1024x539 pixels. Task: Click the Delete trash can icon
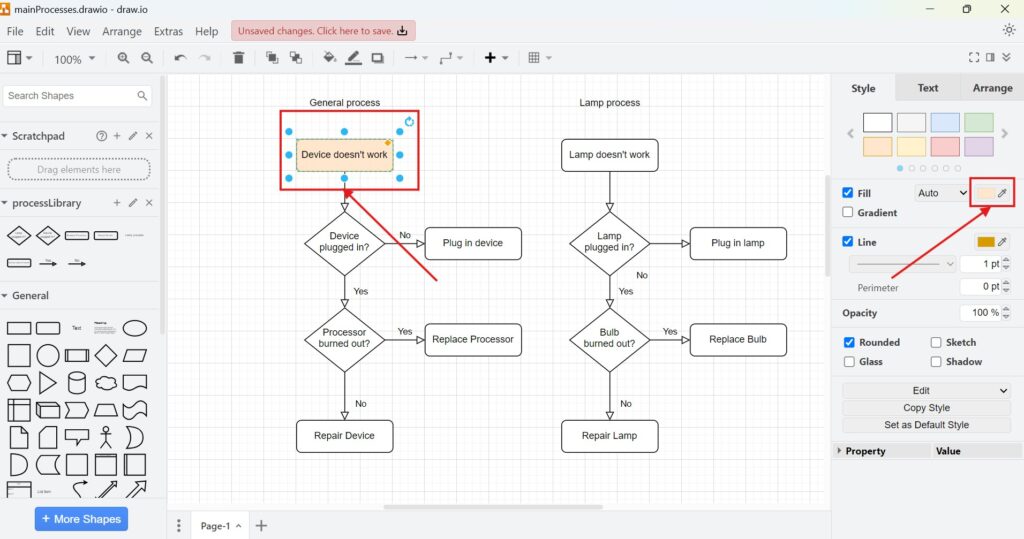tap(238, 58)
